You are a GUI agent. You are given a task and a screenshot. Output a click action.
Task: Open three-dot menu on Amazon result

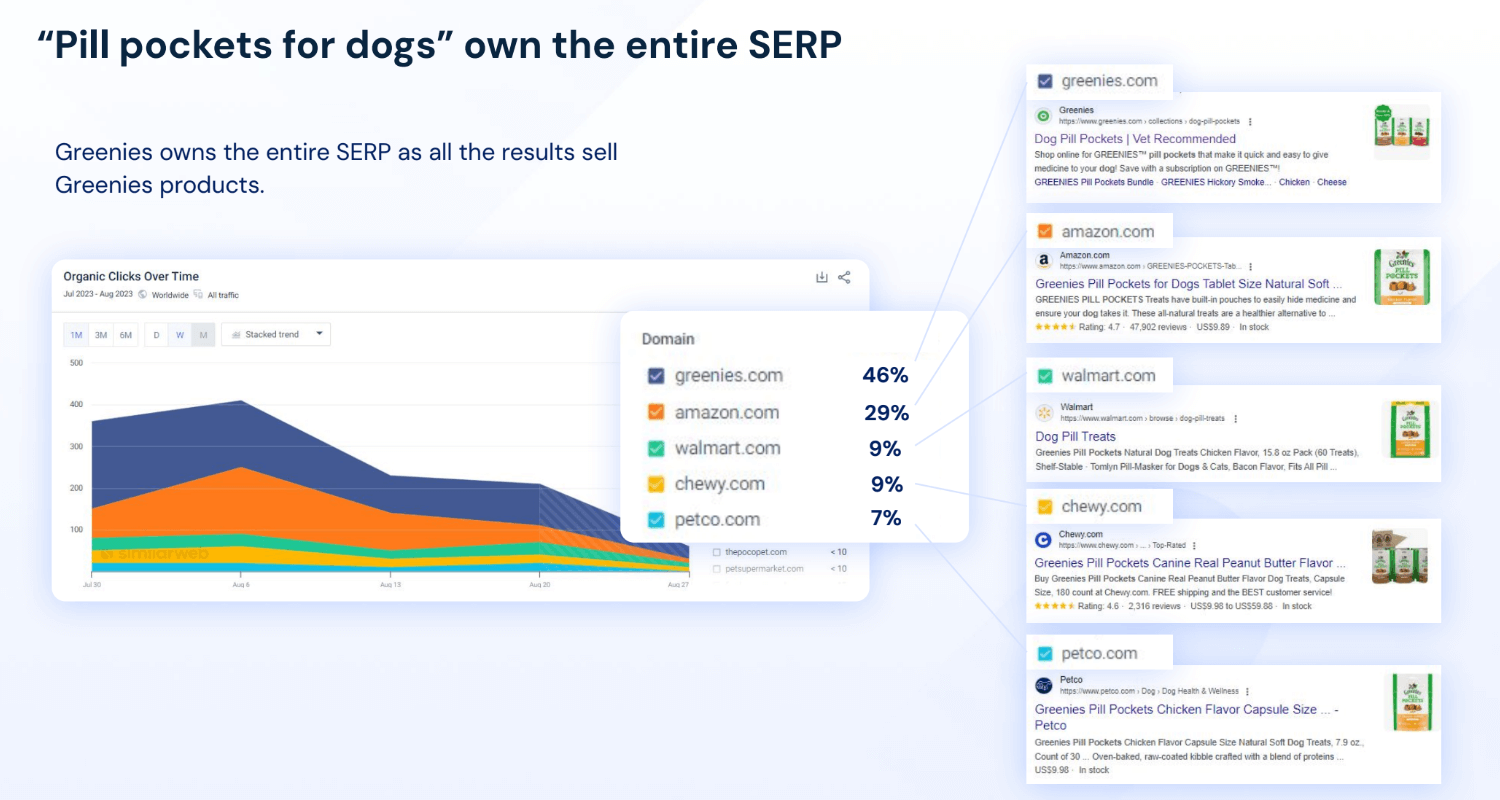[x=1250, y=267]
